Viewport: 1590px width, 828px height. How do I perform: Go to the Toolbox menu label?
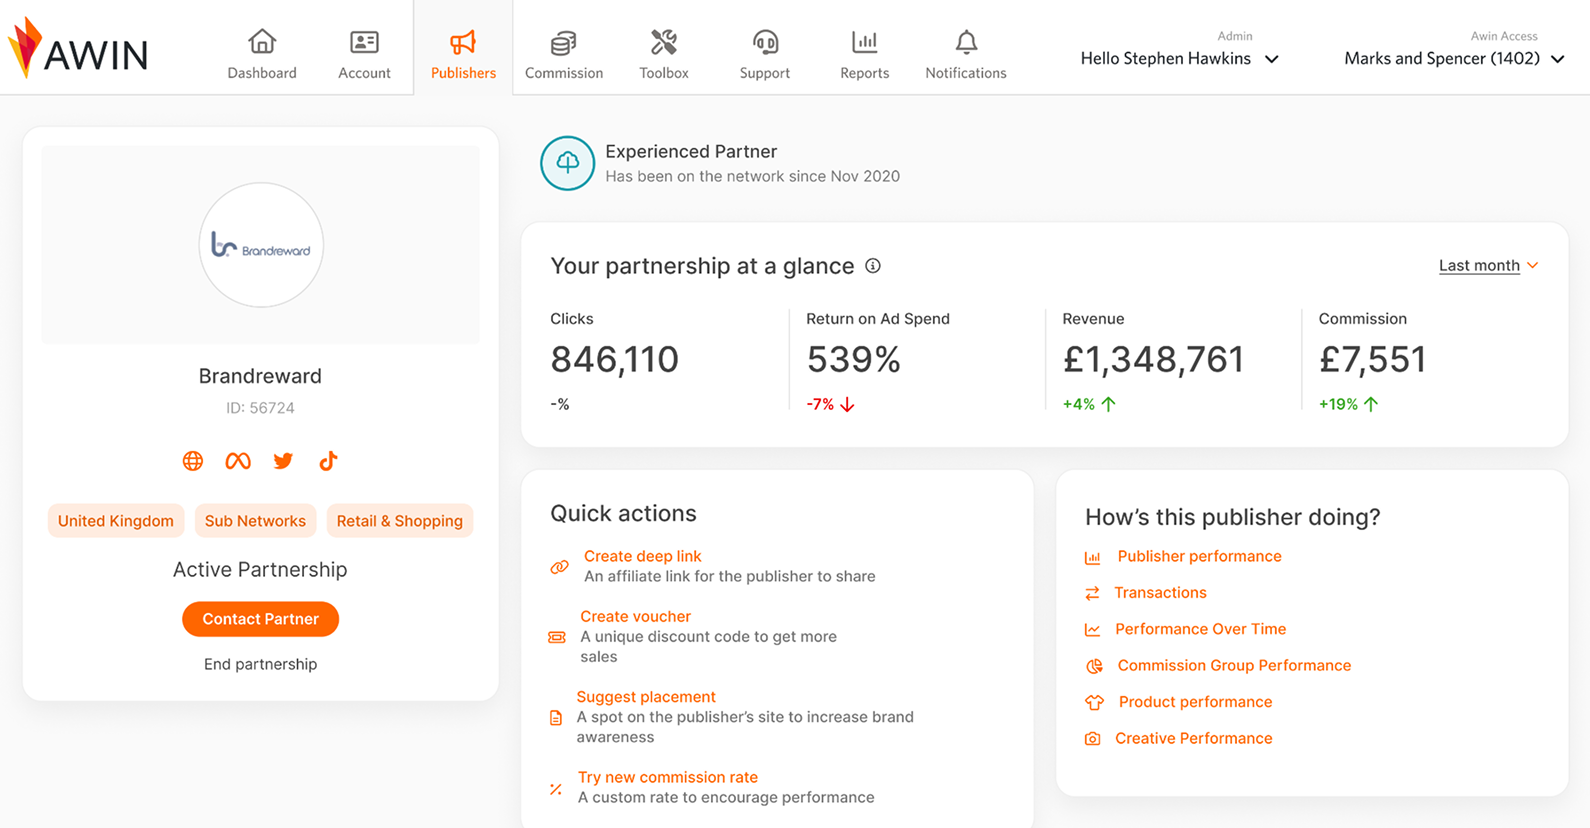pos(664,73)
